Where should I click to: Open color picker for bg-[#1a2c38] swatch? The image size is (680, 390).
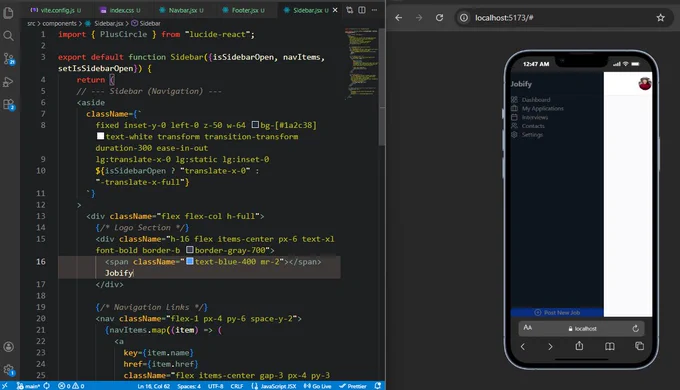pyautogui.click(x=255, y=125)
